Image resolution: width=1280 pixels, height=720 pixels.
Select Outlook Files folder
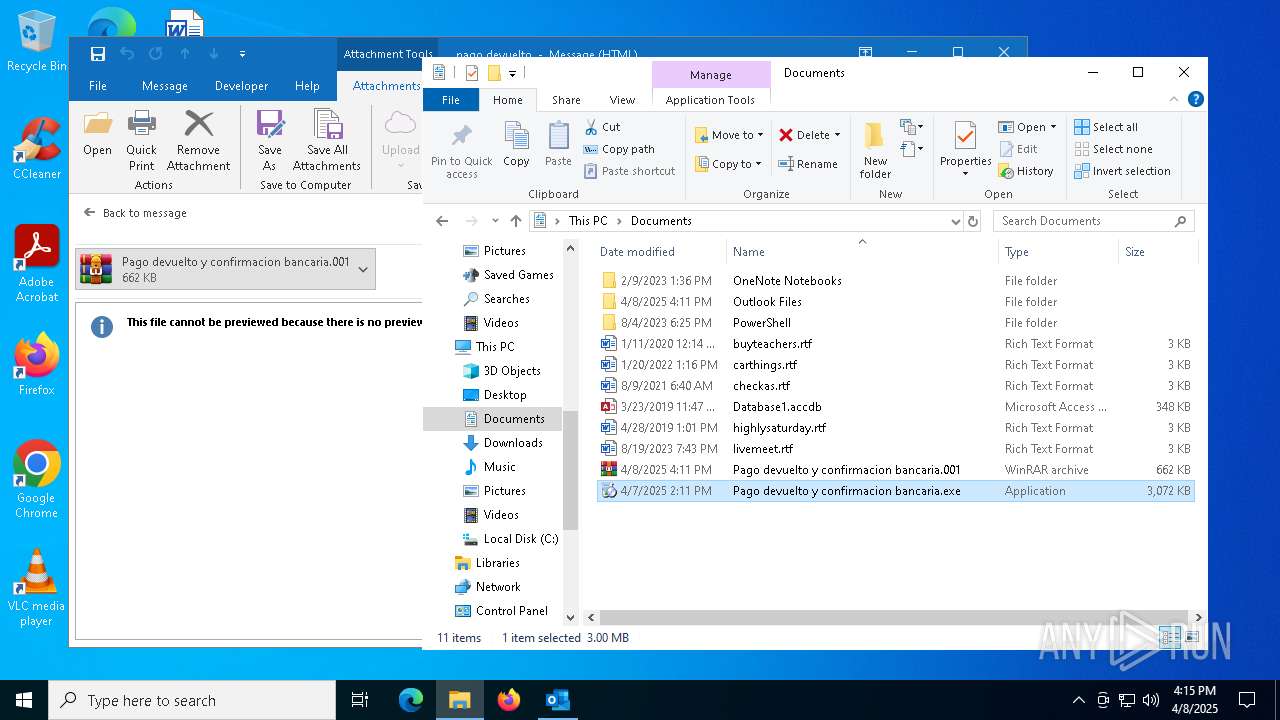pos(895,302)
